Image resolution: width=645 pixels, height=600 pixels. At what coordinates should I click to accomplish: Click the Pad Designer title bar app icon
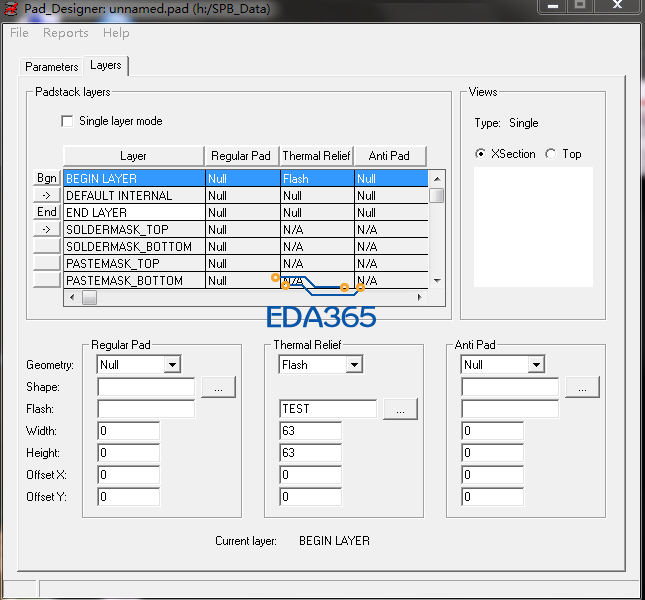(x=11, y=8)
